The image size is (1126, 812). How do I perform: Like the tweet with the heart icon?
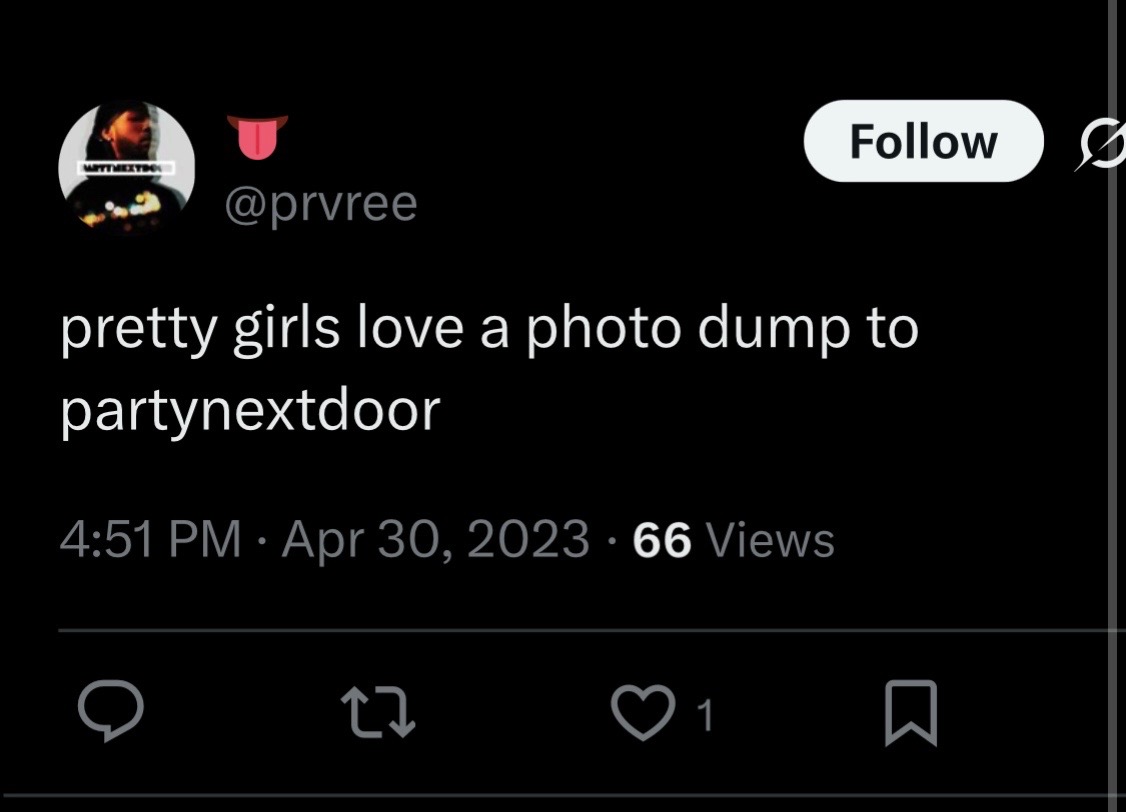[643, 712]
